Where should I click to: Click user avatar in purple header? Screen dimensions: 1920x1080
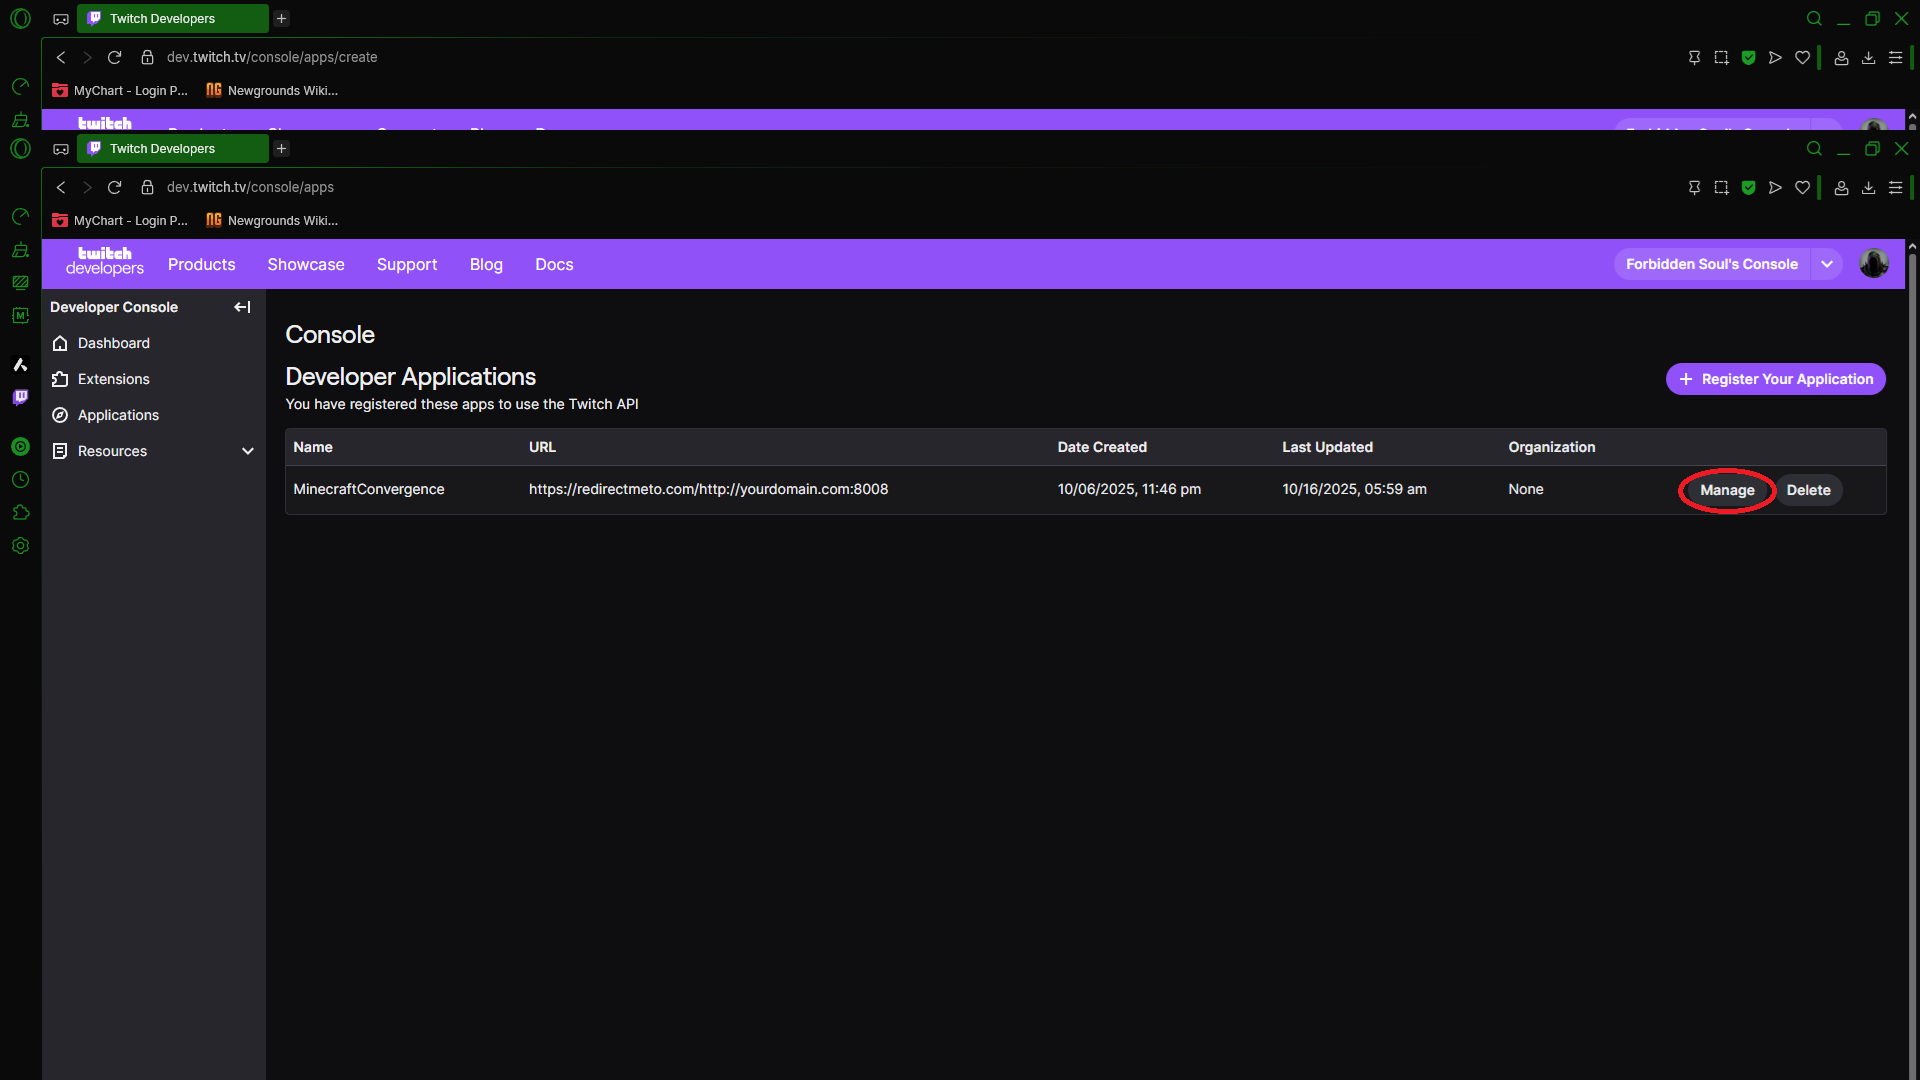click(1873, 263)
